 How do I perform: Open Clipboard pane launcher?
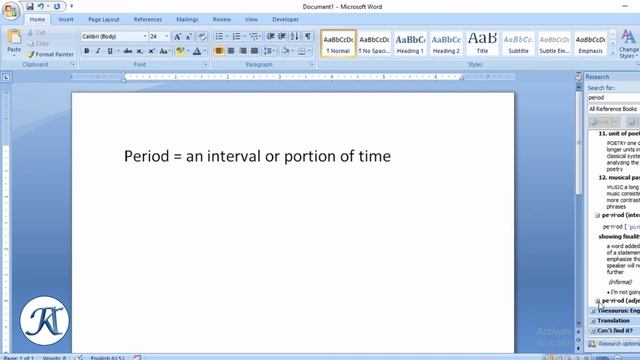coord(73,64)
